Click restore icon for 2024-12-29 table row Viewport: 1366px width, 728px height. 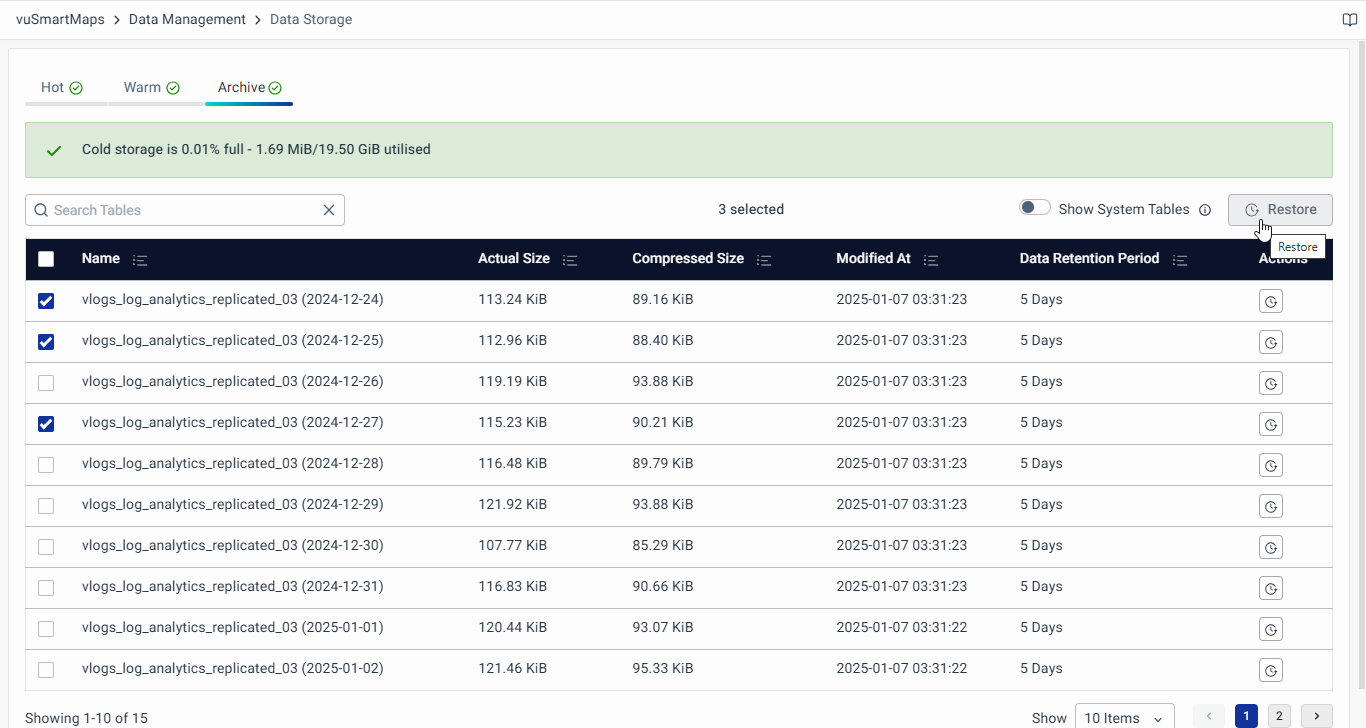coord(1270,506)
